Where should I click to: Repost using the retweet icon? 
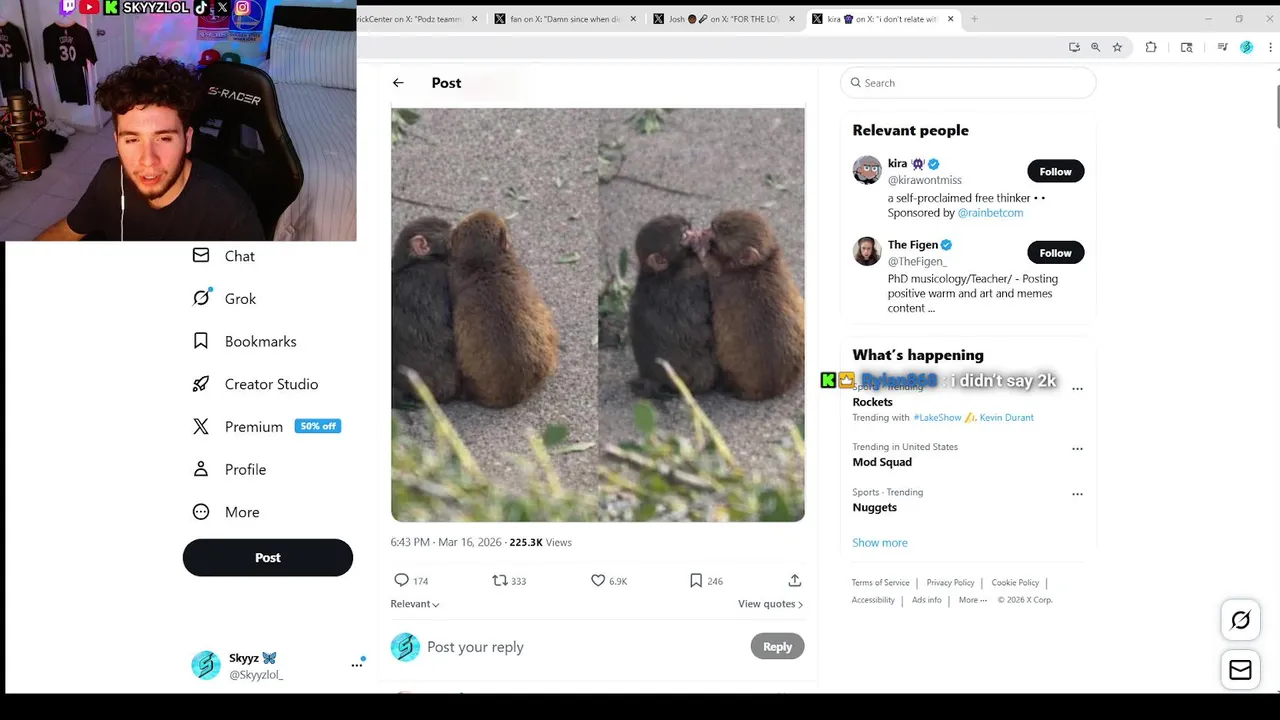click(500, 580)
